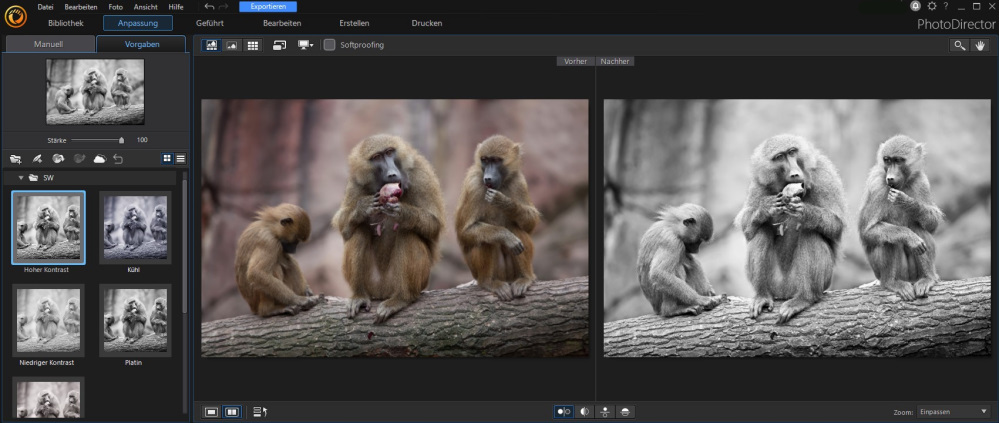Switch to thumbnail grid browser view
999x423 pixels.
pos(253,45)
